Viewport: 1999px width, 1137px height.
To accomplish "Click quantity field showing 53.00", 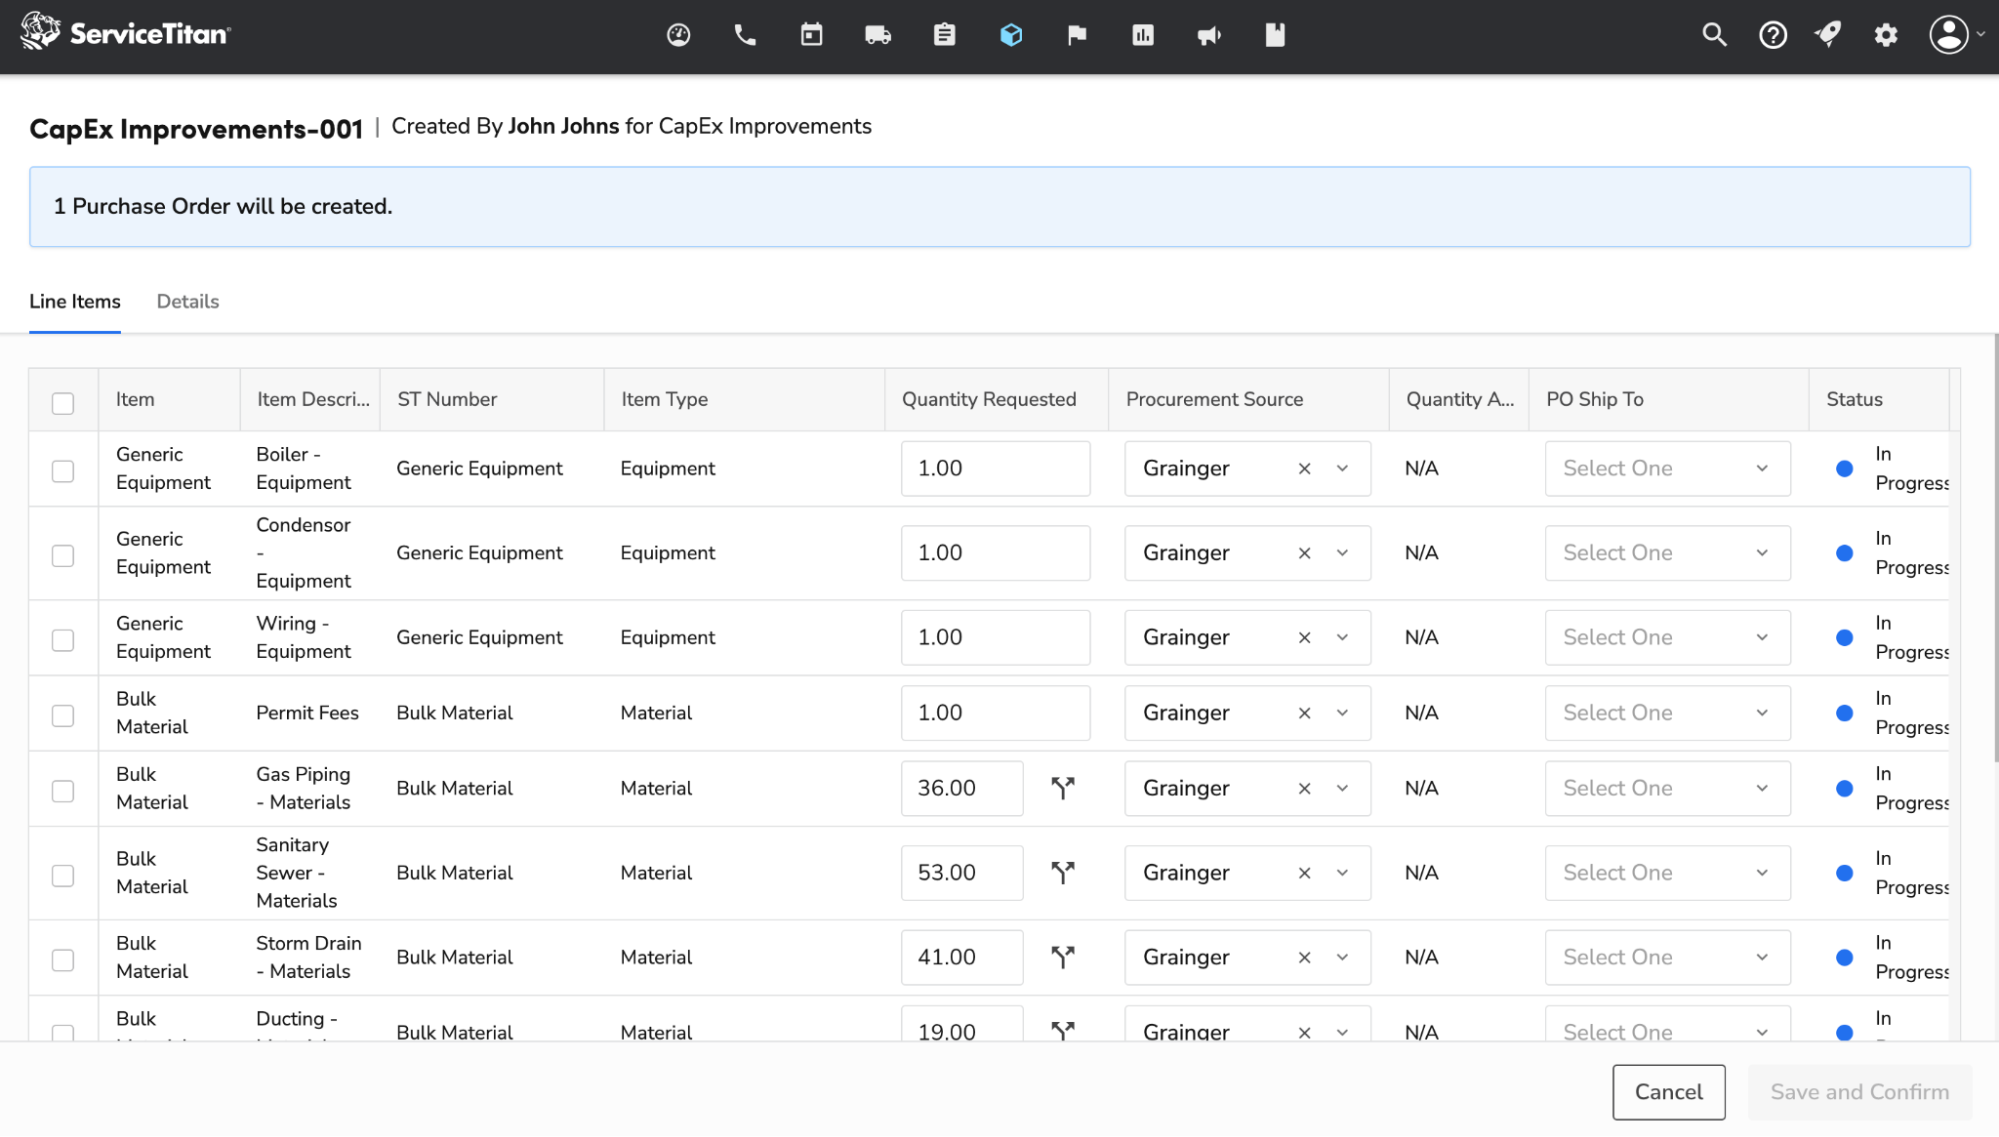I will coord(961,873).
